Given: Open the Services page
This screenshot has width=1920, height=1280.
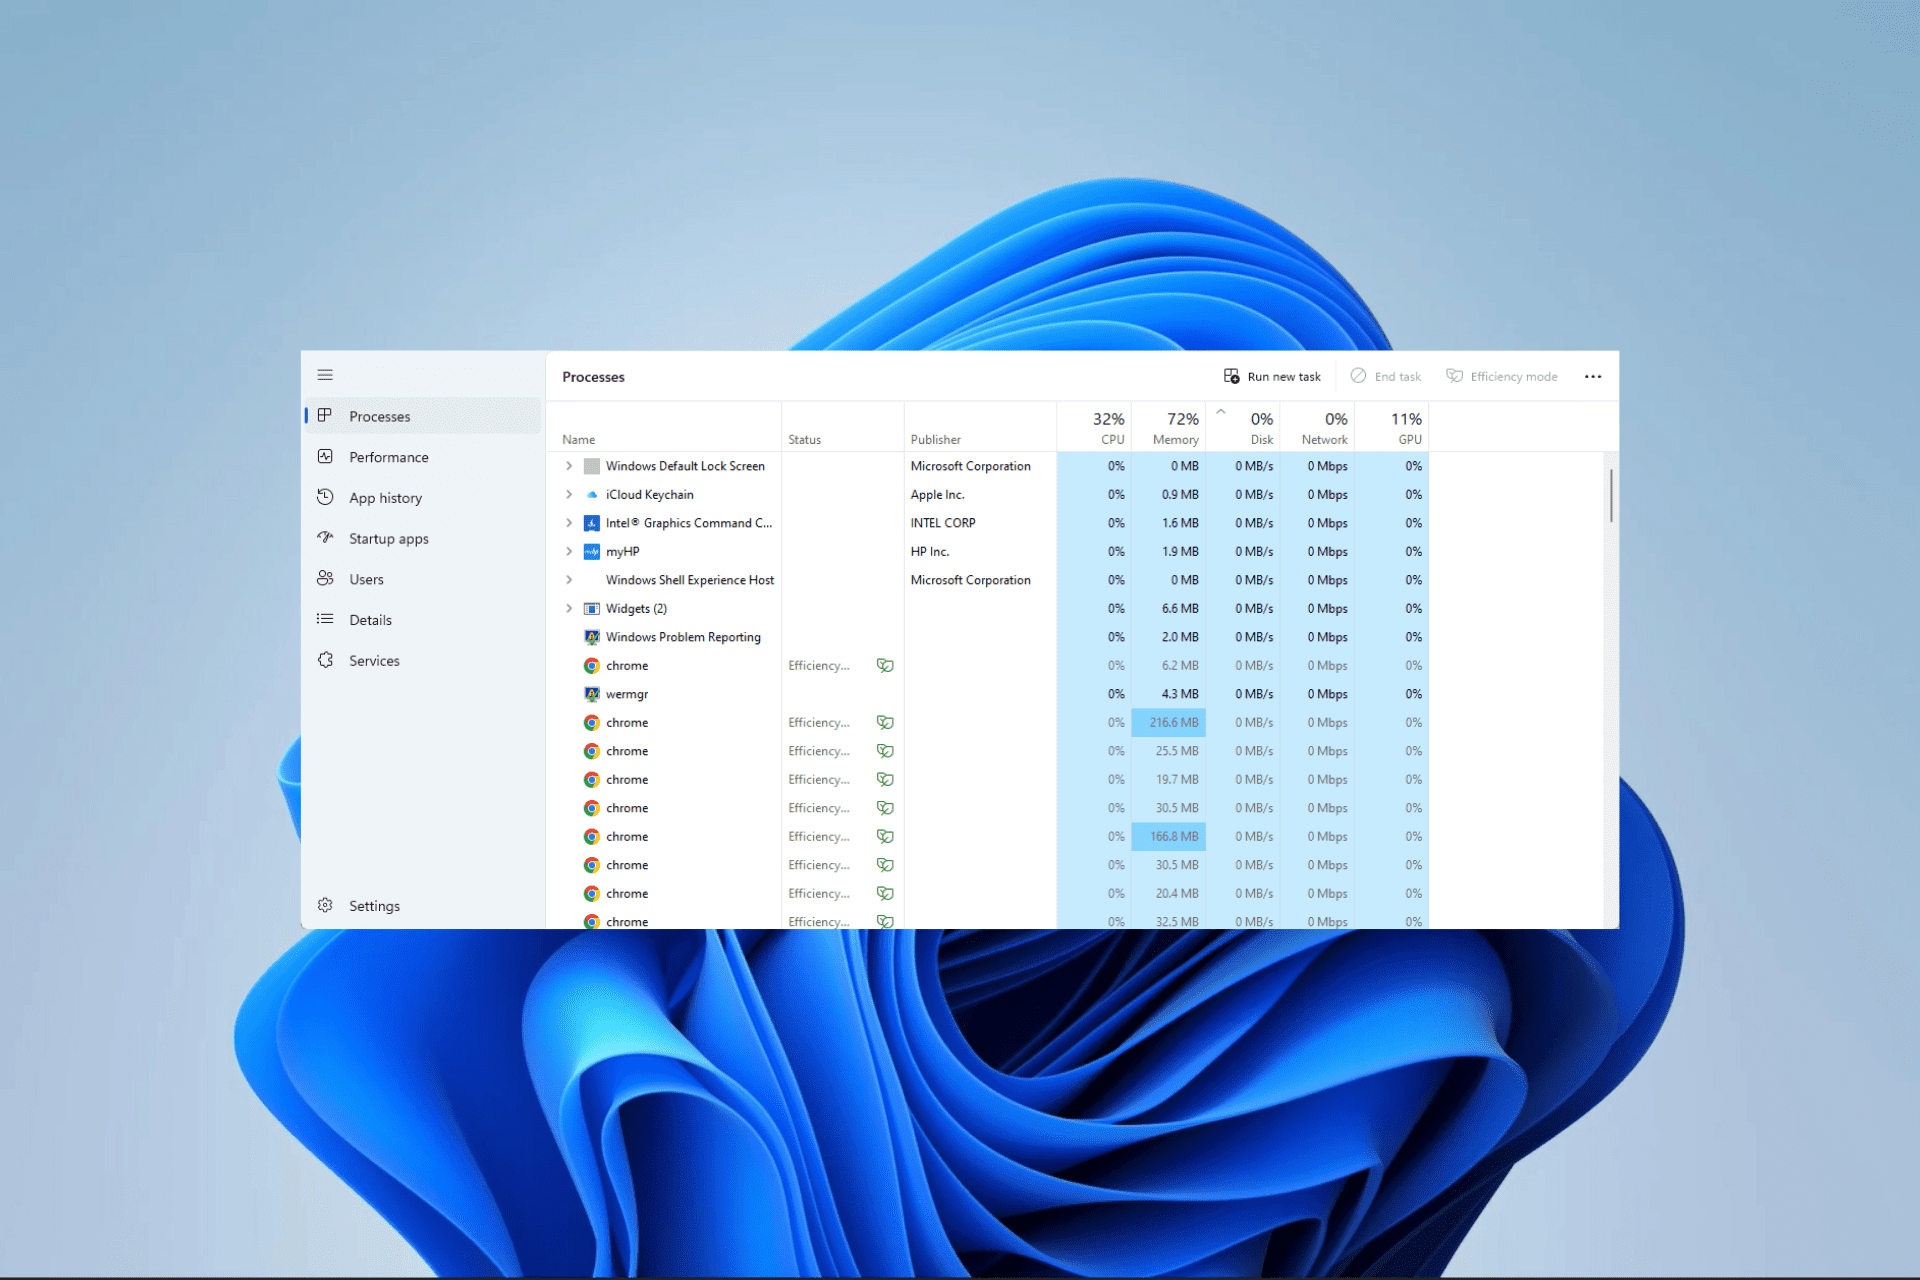Looking at the screenshot, I should click(x=374, y=661).
